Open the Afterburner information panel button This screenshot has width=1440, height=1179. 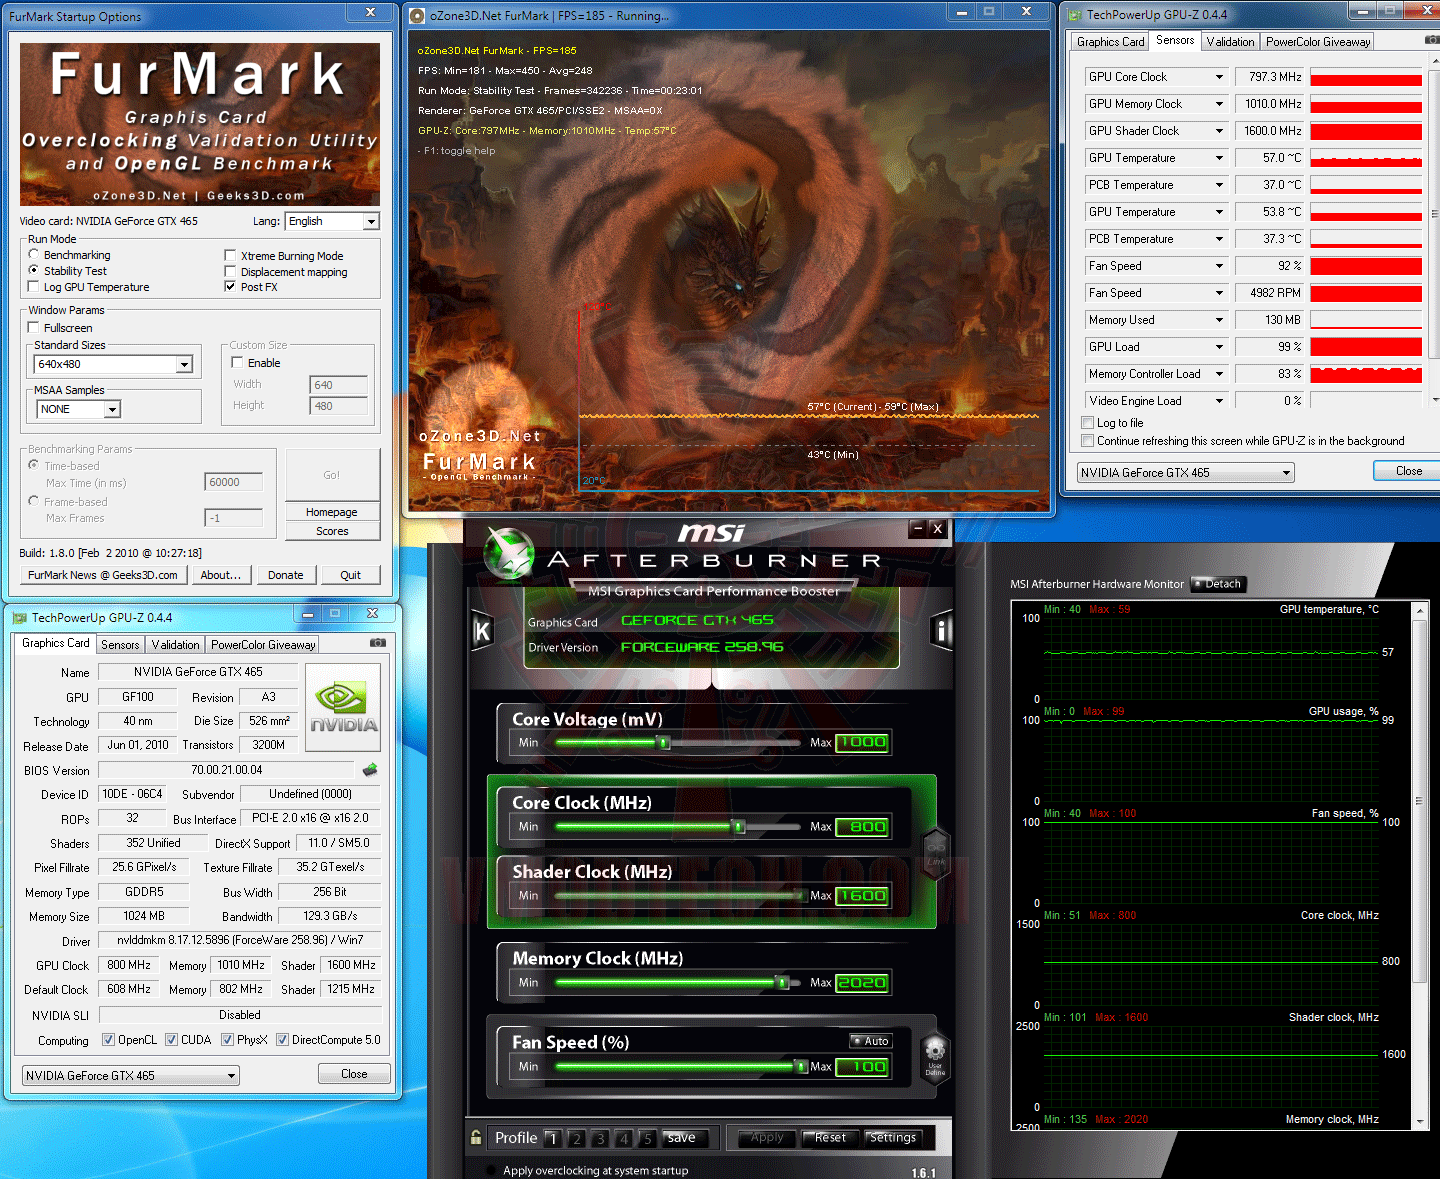pos(941,630)
